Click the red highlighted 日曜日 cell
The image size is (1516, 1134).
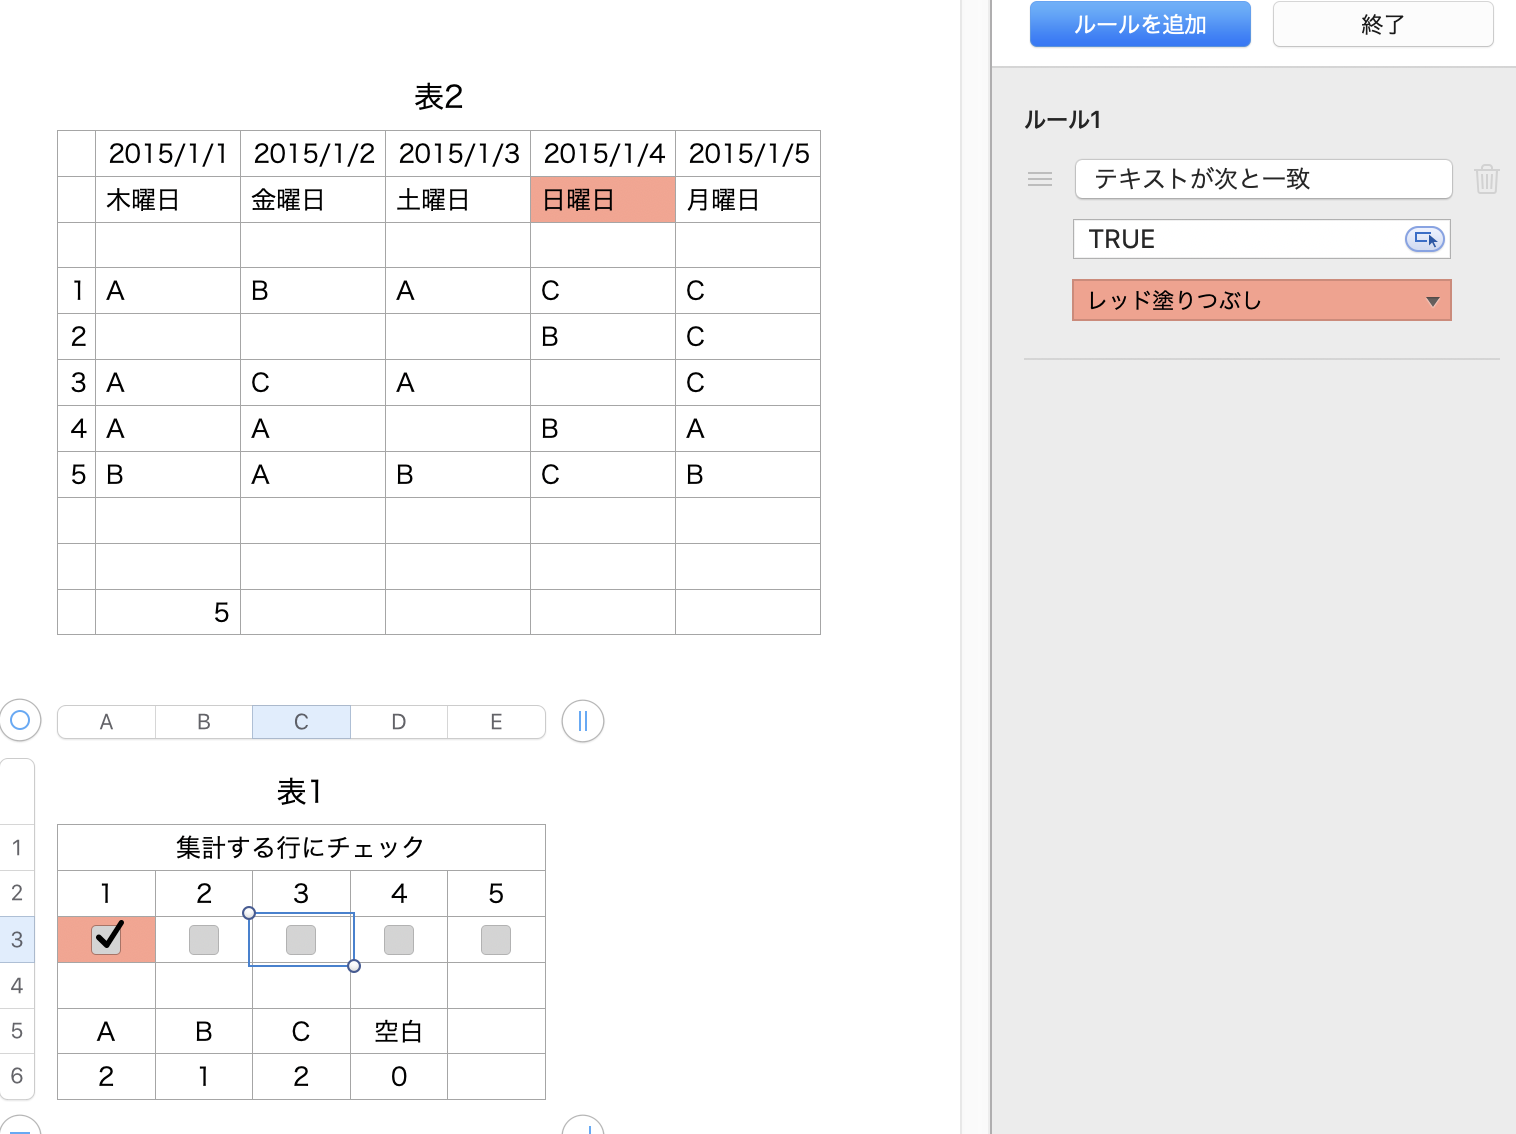coord(603,200)
